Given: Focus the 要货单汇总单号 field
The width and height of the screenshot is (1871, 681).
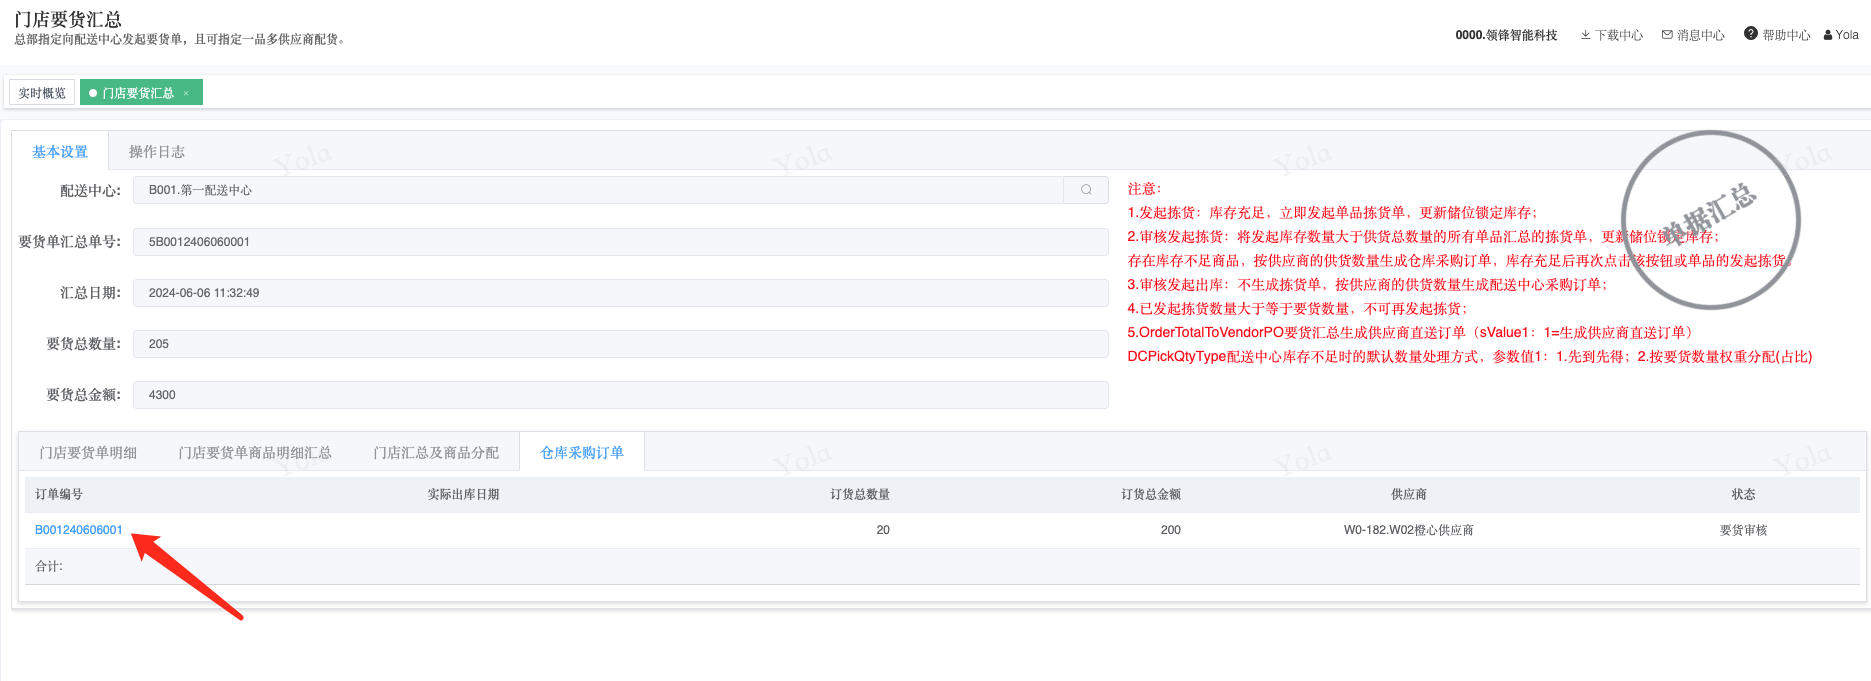Looking at the screenshot, I should tap(621, 242).
